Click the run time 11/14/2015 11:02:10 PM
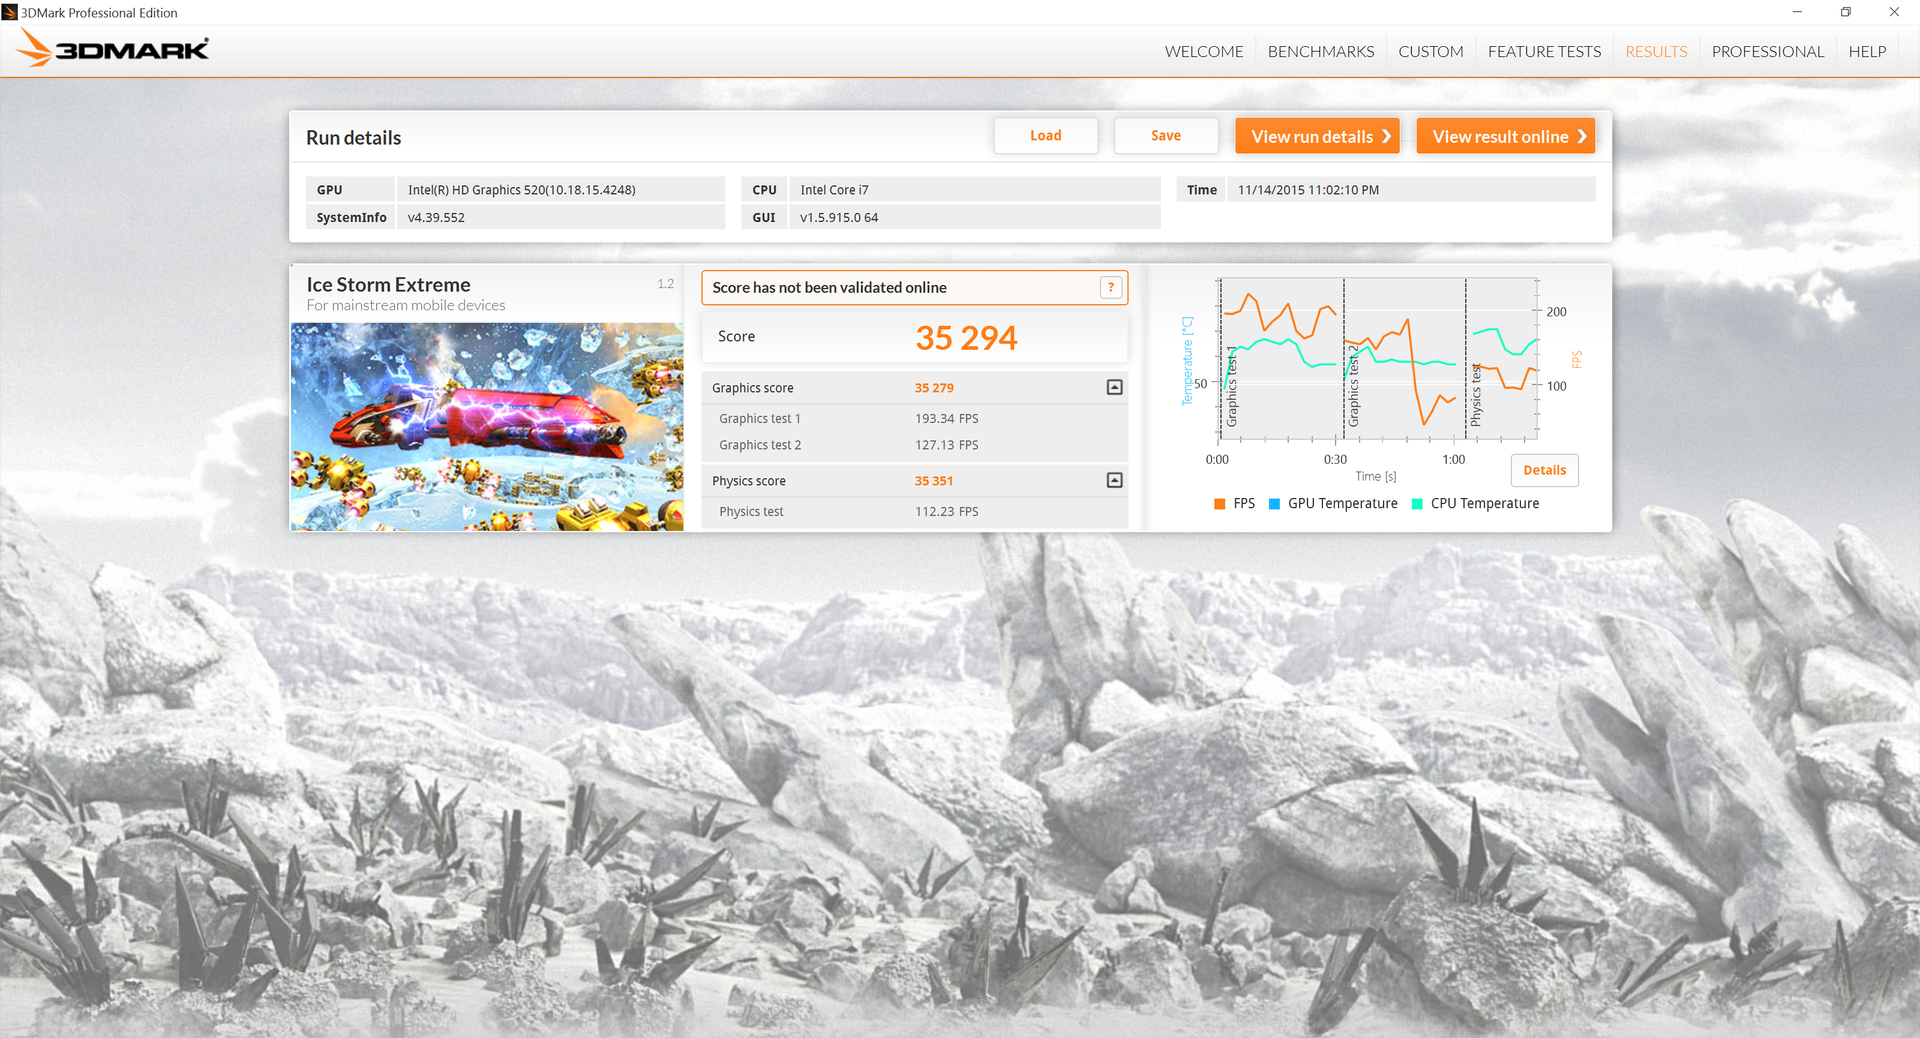 tap(1308, 190)
